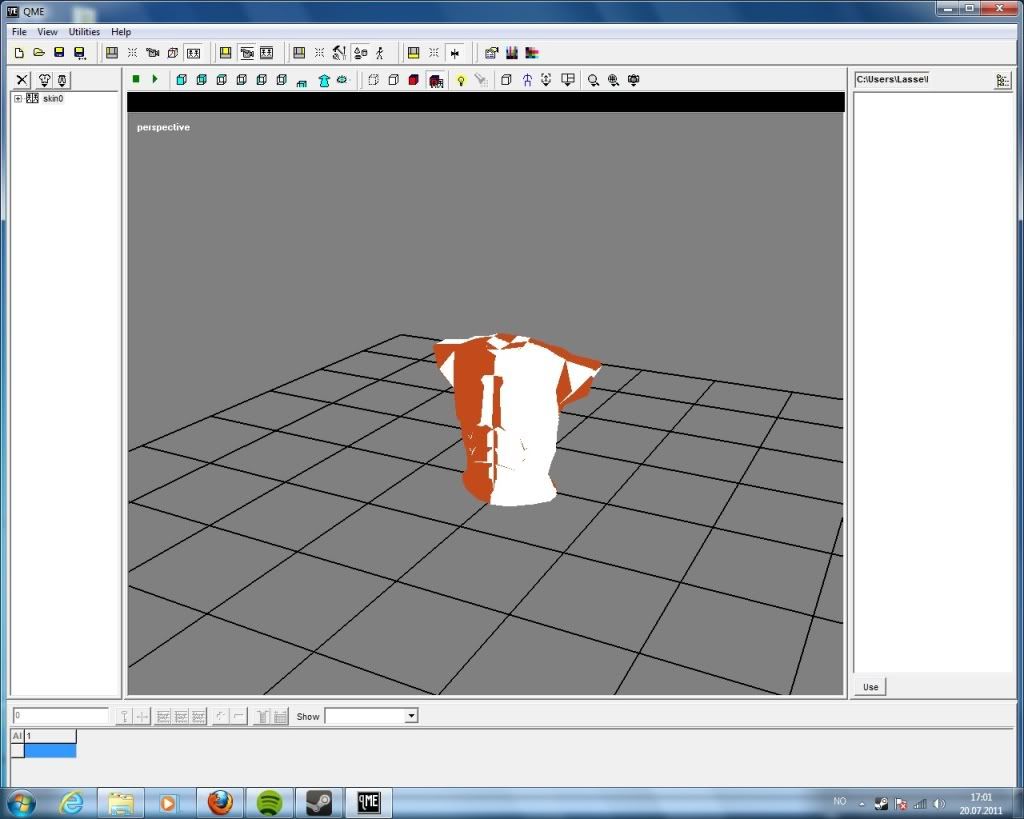
Task: Click the first cyan-filled cube view icon
Action: tap(182, 80)
